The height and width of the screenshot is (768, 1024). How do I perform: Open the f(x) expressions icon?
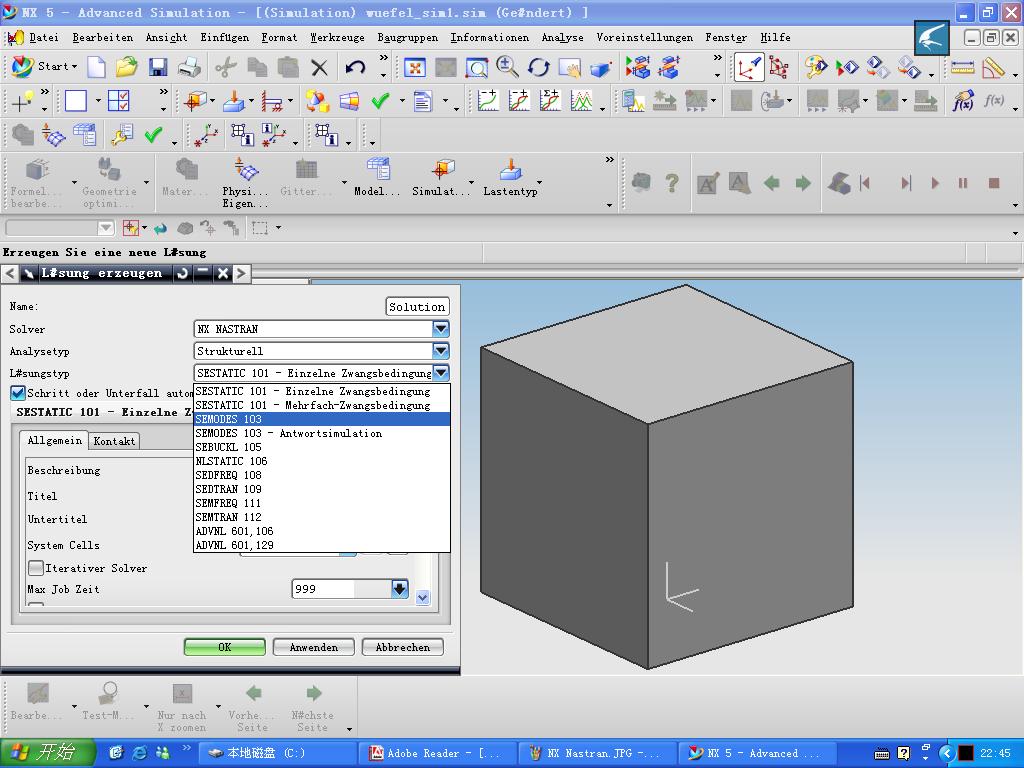coord(963,101)
